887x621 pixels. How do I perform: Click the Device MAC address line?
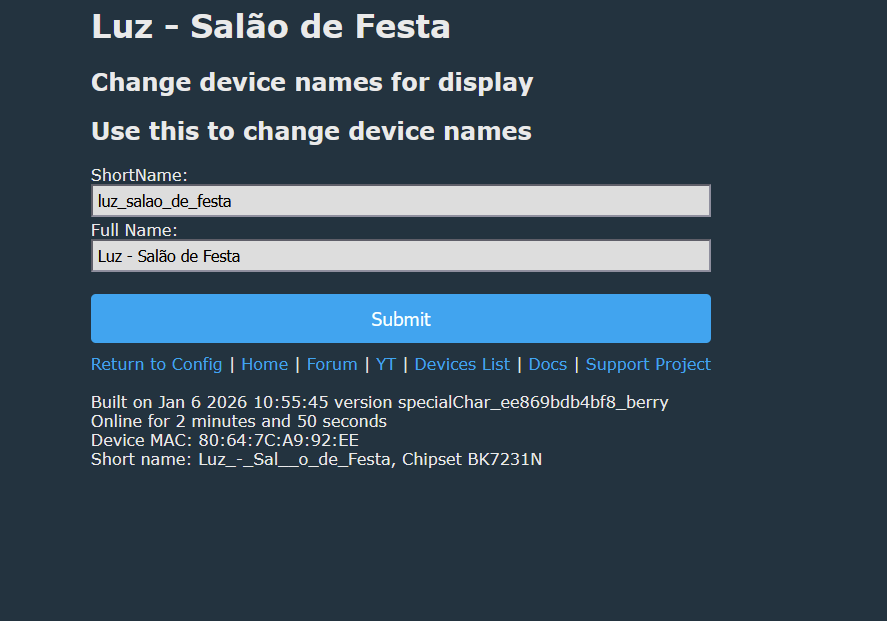point(224,440)
